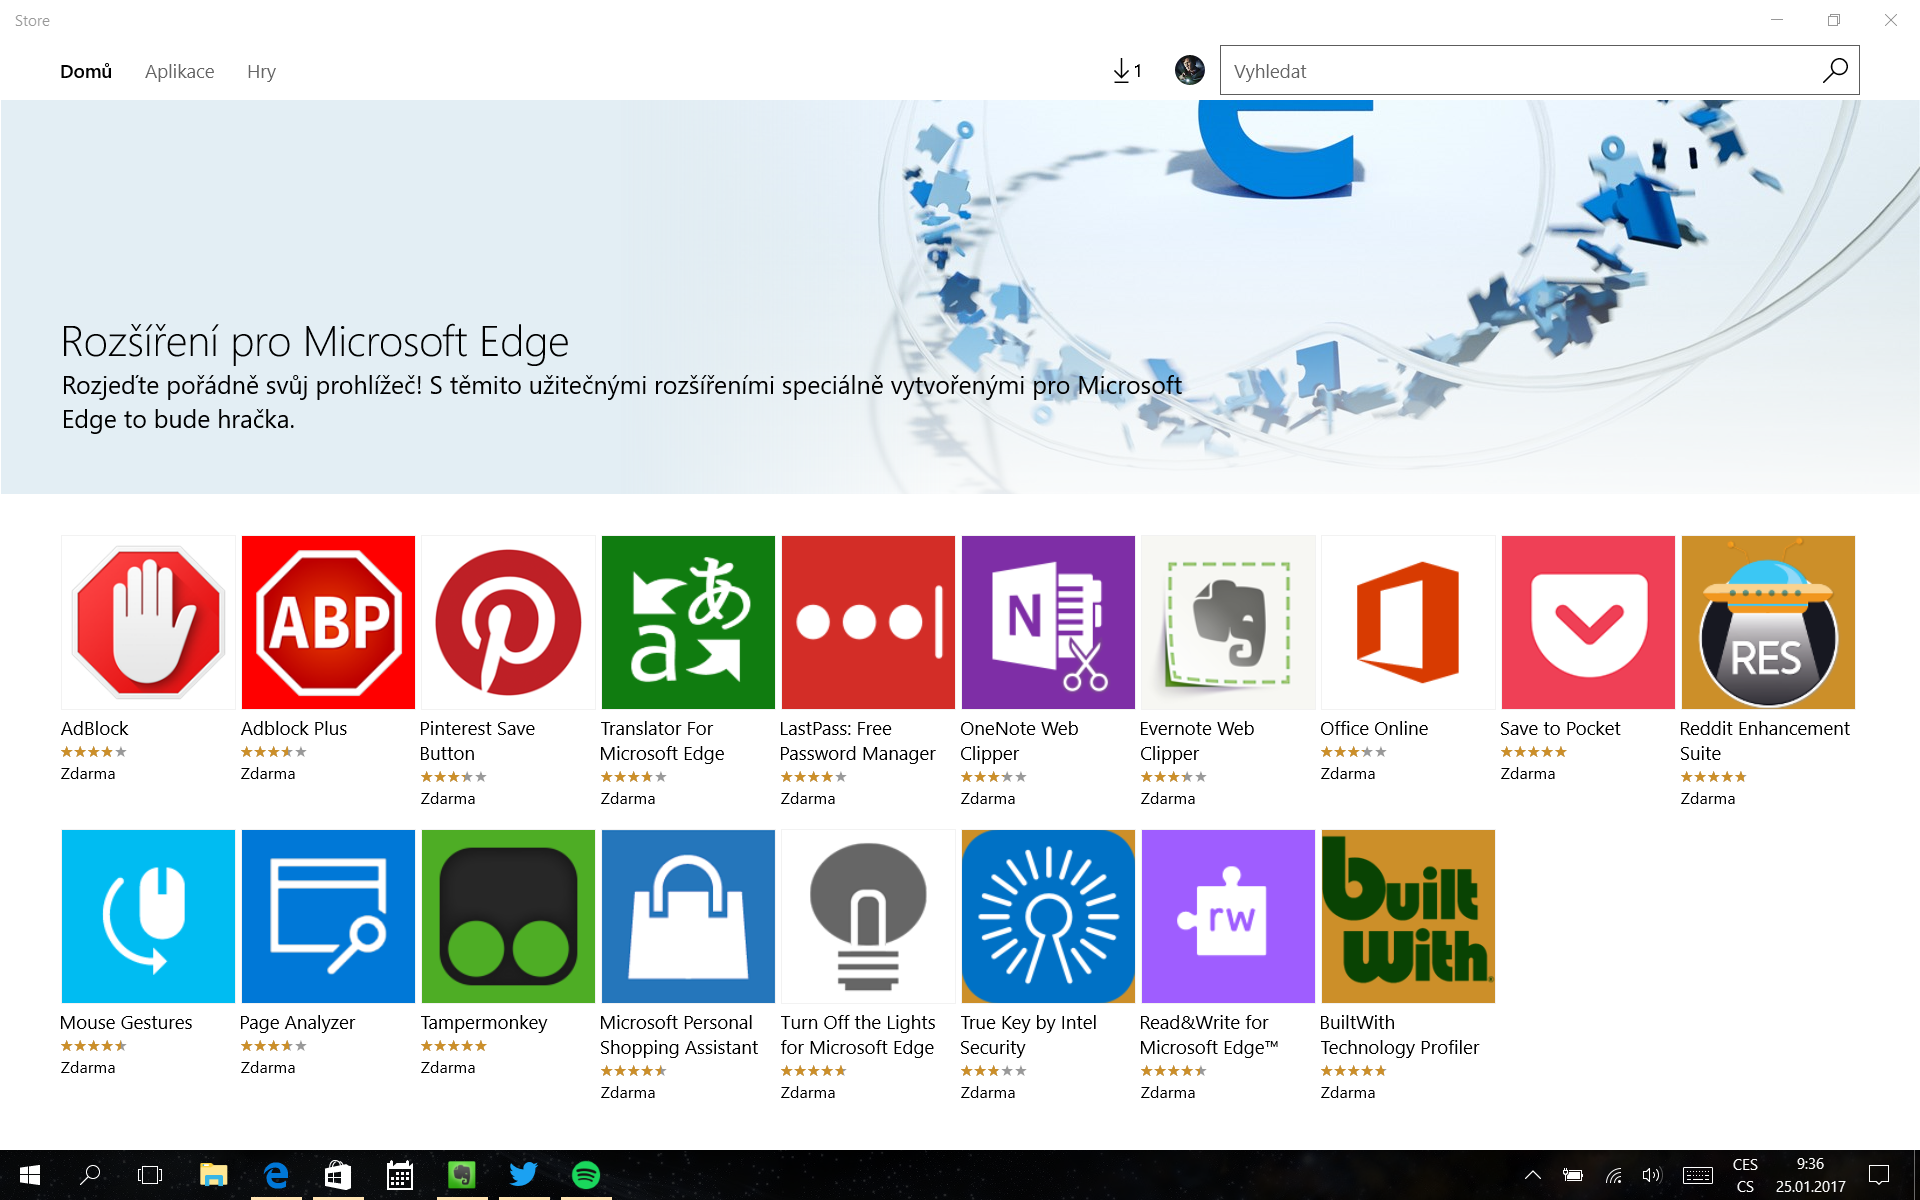Open Twitter app from taskbar

point(524,1175)
